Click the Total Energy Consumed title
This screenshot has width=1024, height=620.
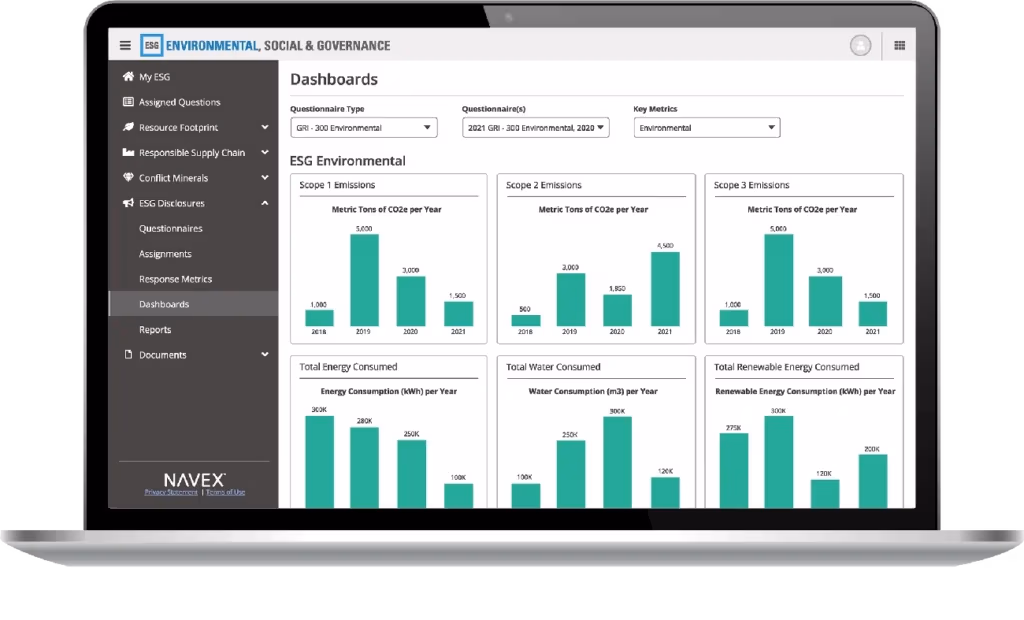tap(348, 367)
